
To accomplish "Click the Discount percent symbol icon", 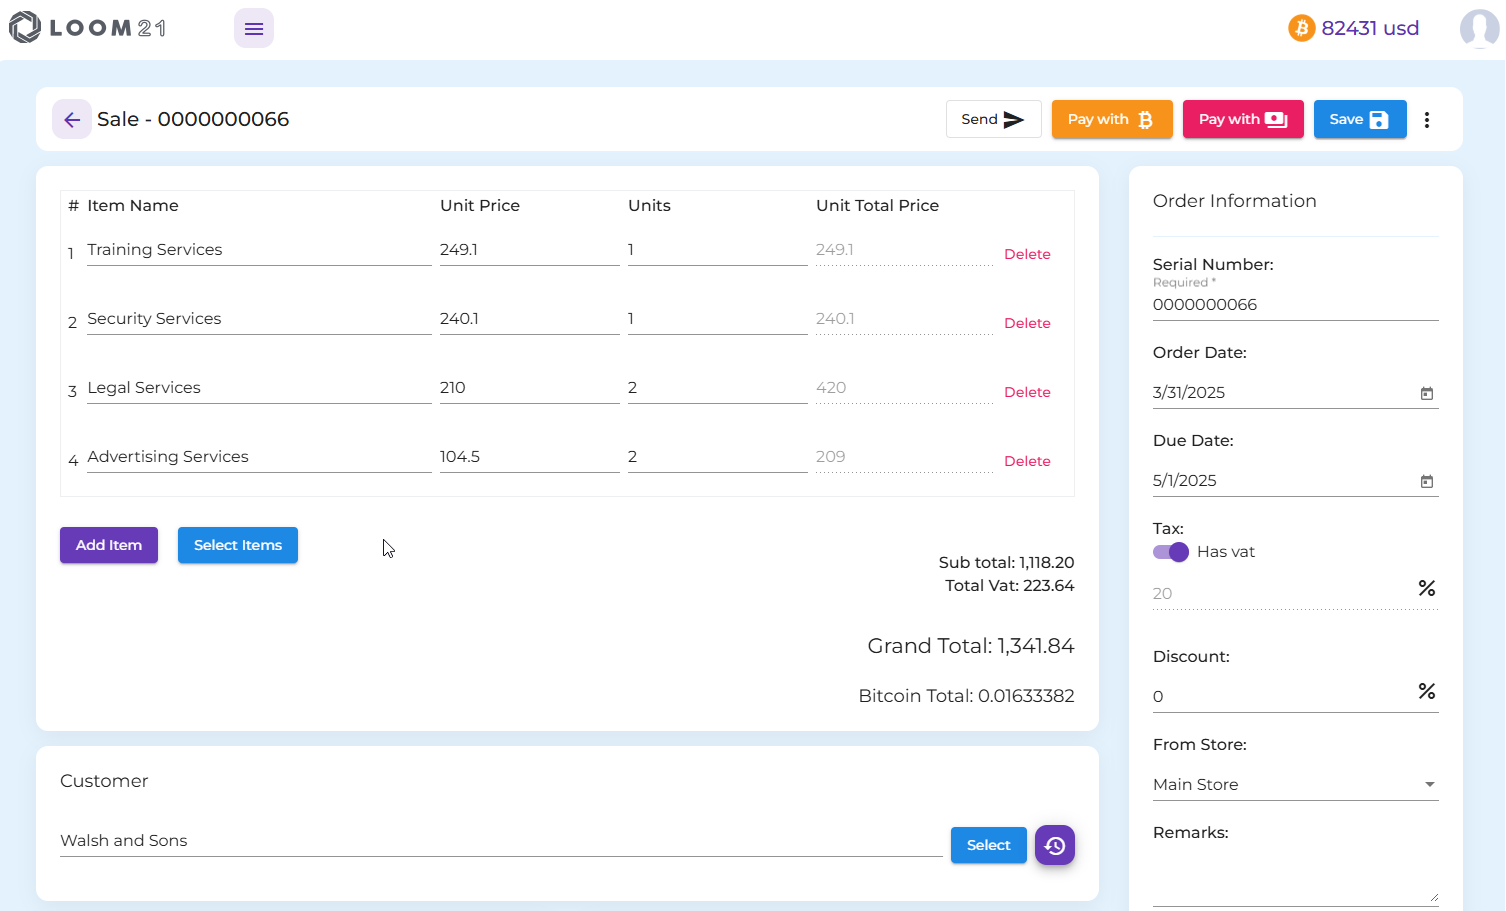I will pos(1426,691).
